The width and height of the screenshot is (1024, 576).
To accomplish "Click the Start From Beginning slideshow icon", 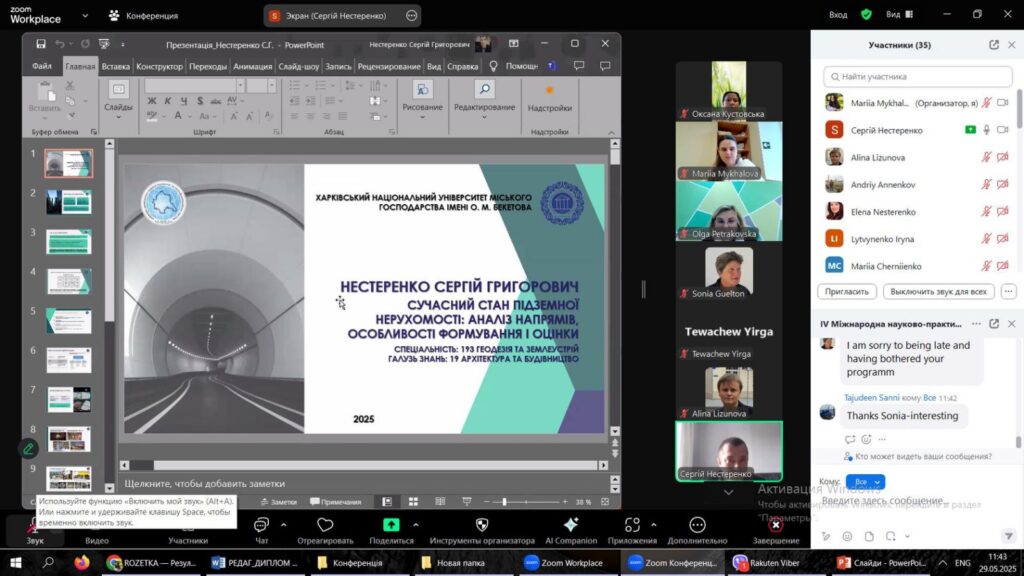I will (x=104, y=44).
